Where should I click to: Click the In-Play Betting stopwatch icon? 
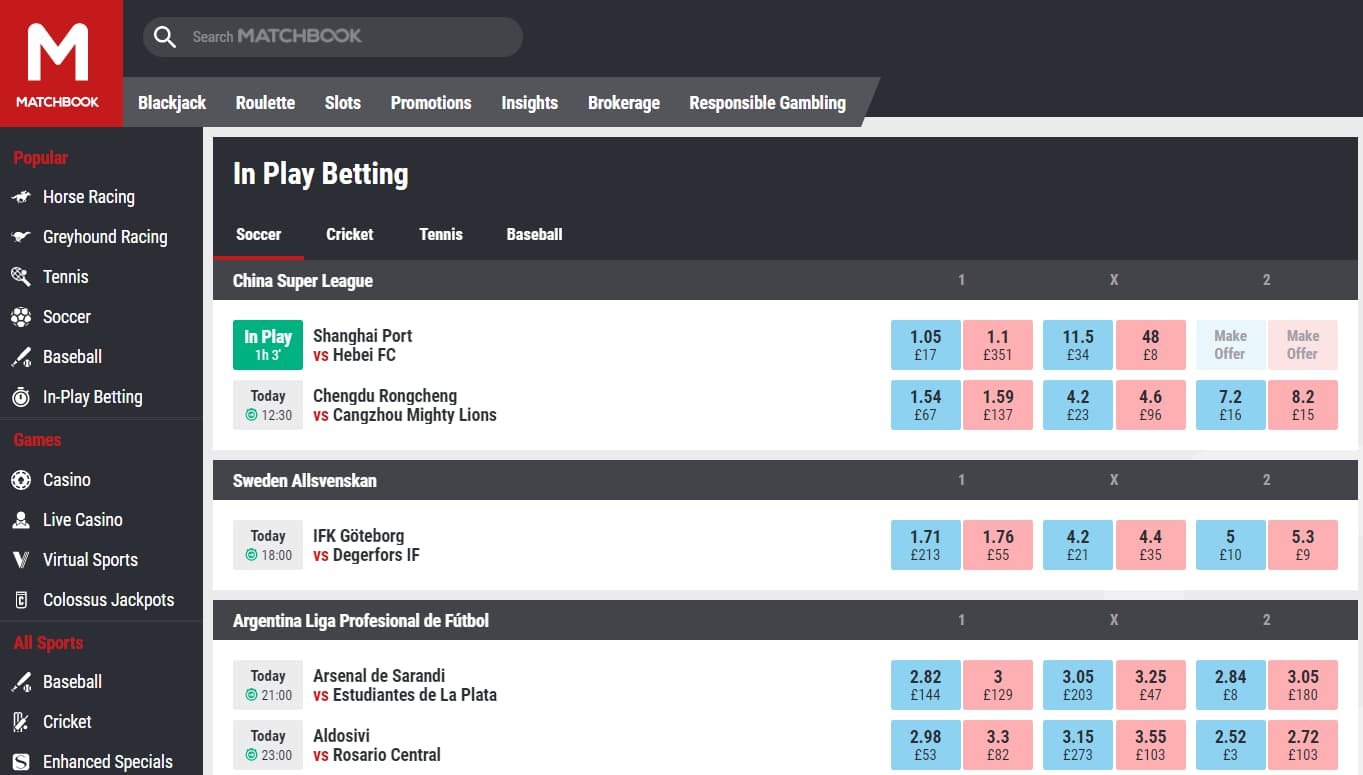21,397
